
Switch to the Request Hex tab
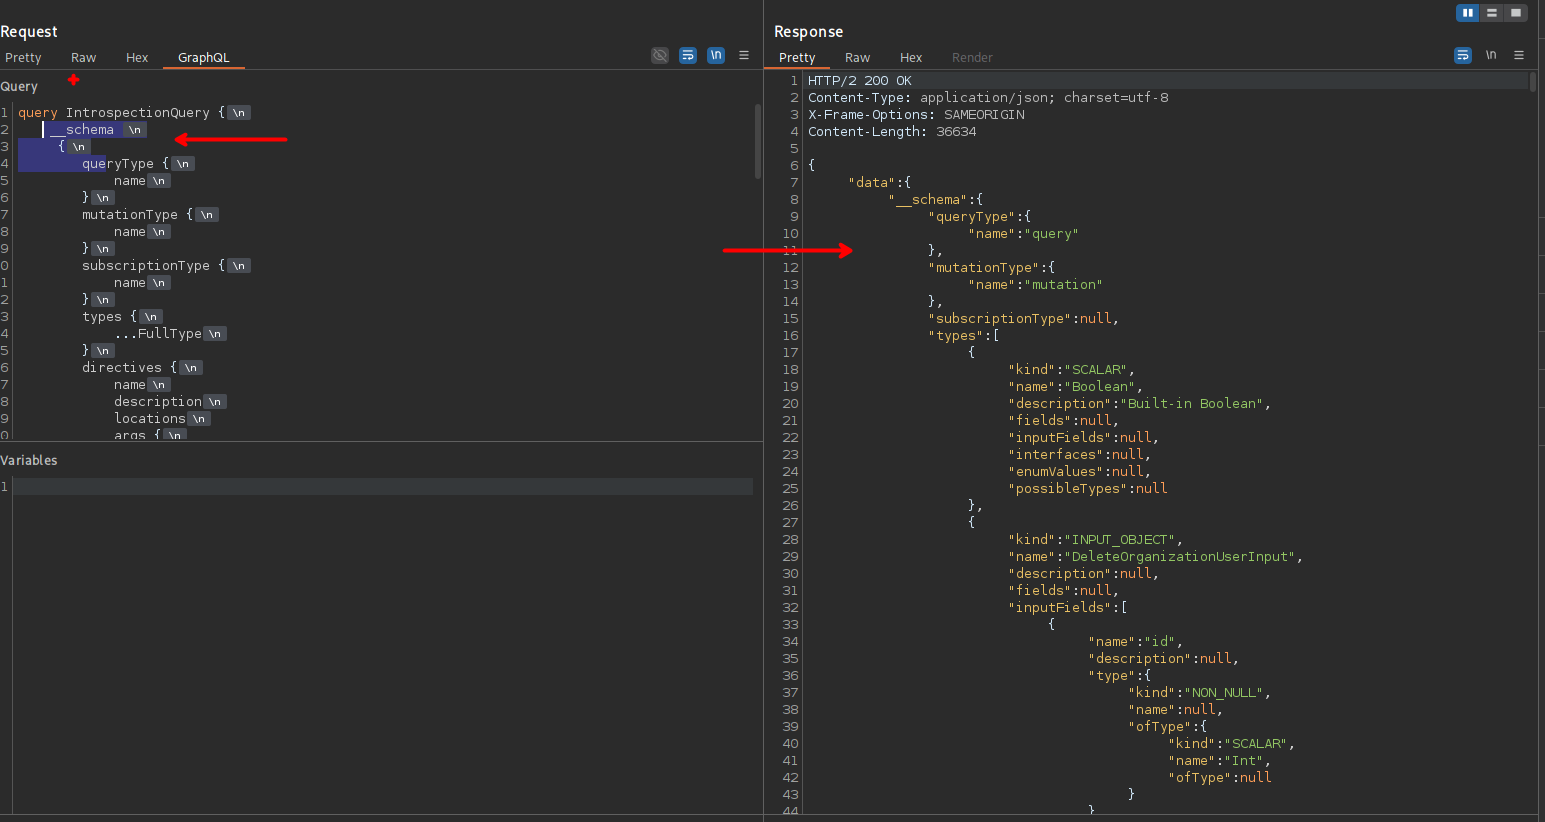pyautogui.click(x=137, y=58)
